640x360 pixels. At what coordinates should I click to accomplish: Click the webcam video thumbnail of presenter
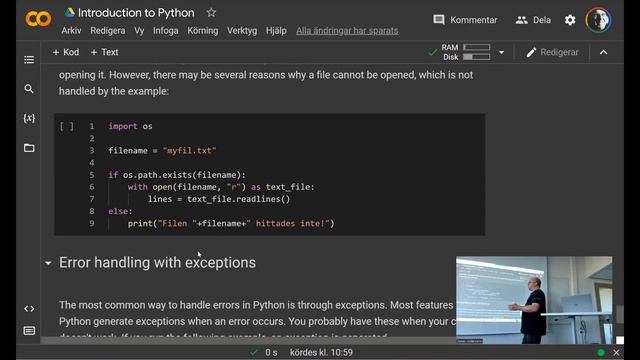click(x=534, y=300)
